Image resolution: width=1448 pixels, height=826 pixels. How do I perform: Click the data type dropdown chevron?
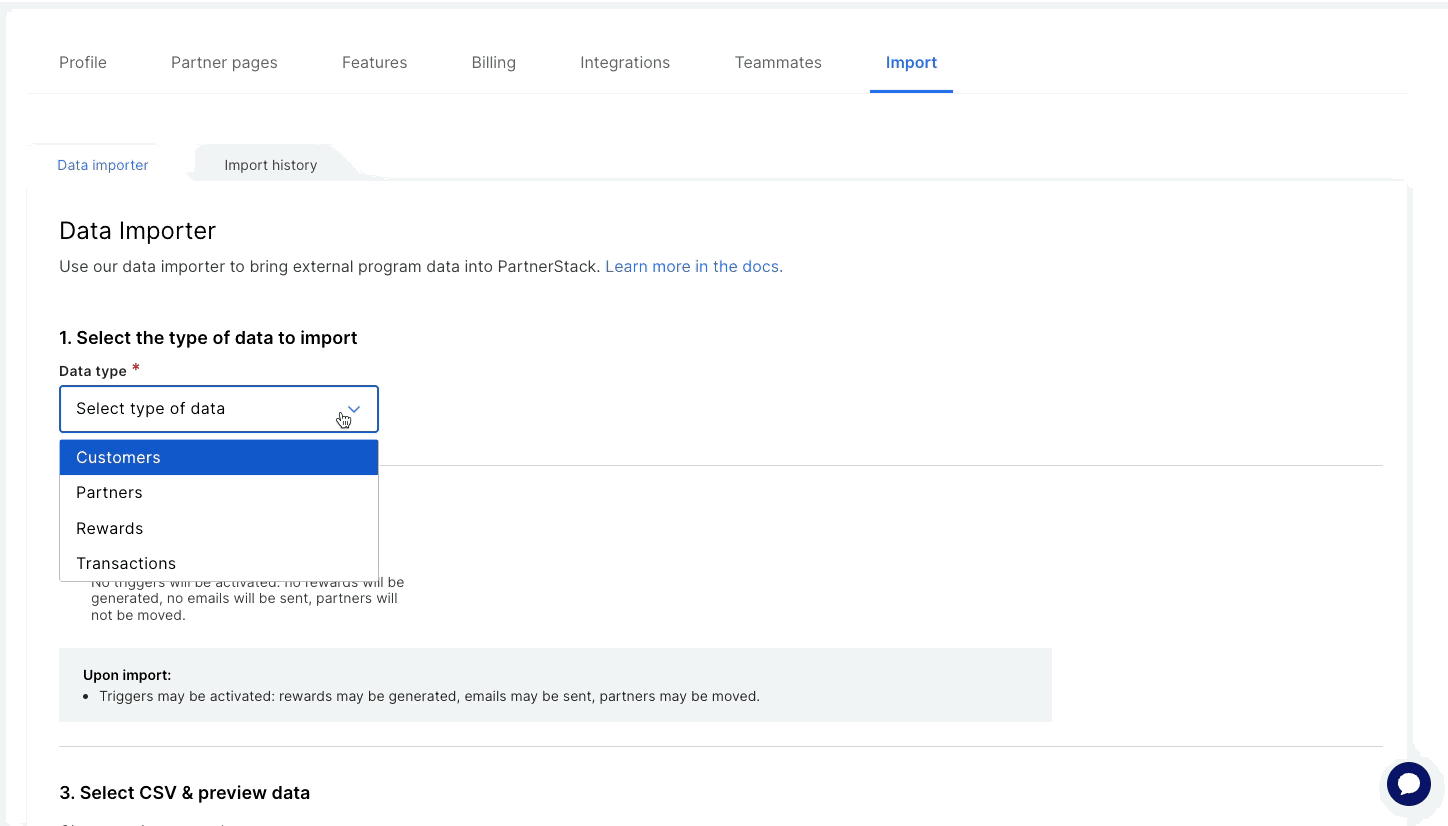click(x=354, y=409)
